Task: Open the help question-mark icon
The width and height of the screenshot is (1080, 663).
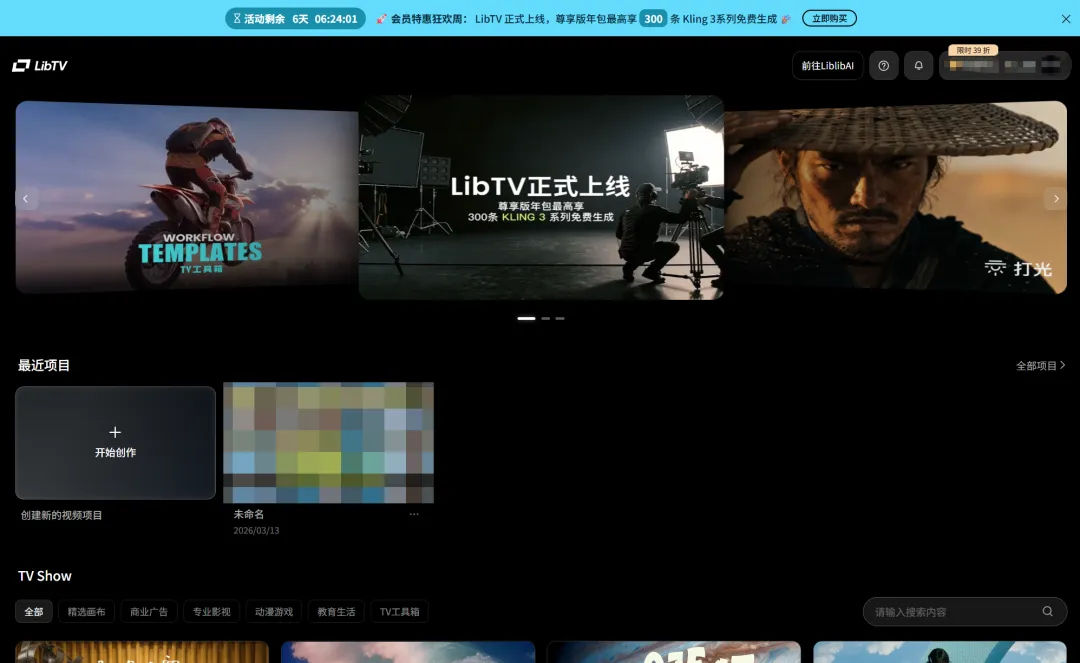Action: coord(884,65)
